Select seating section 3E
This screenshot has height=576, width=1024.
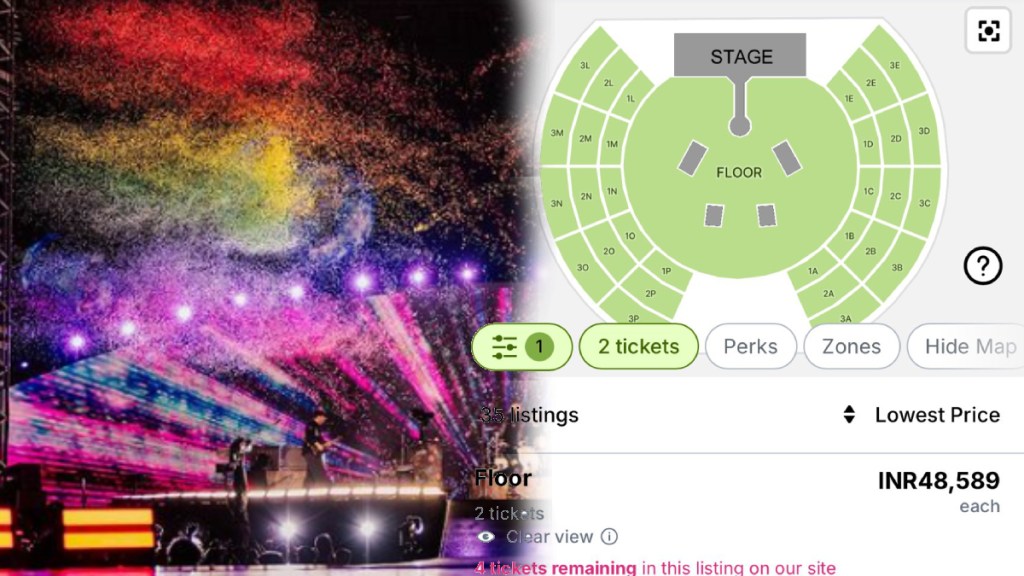coord(894,66)
